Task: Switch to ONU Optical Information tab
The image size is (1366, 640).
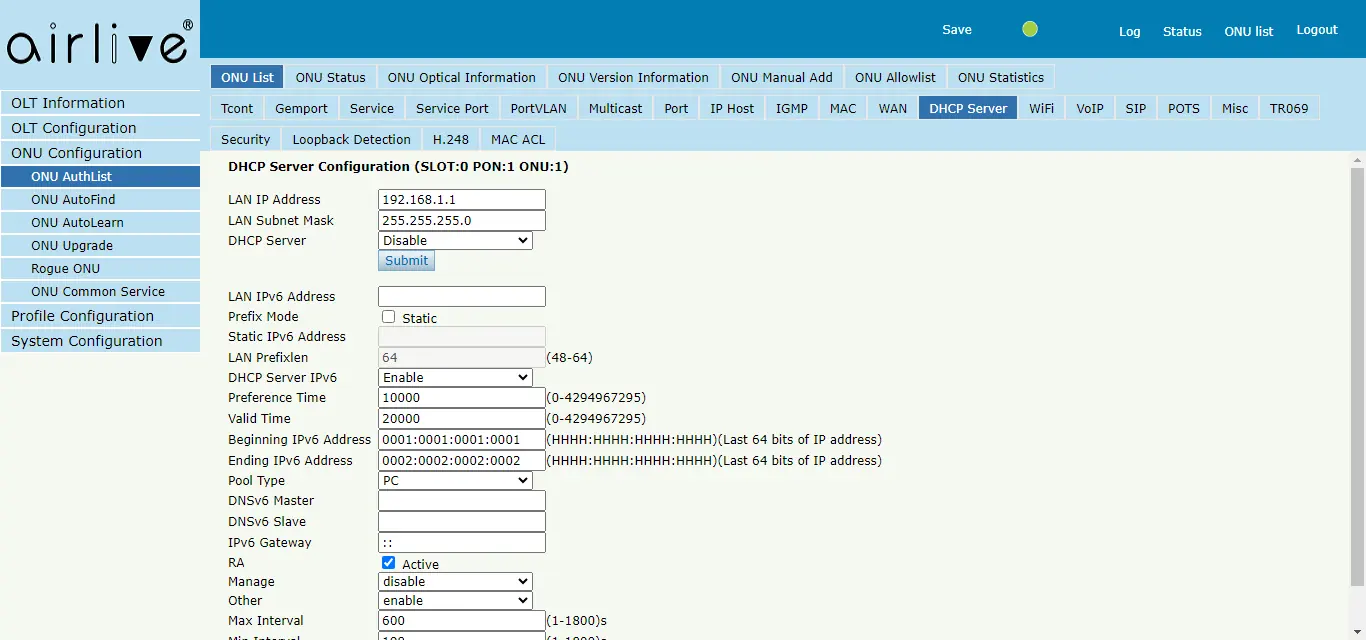Action: coord(462,77)
